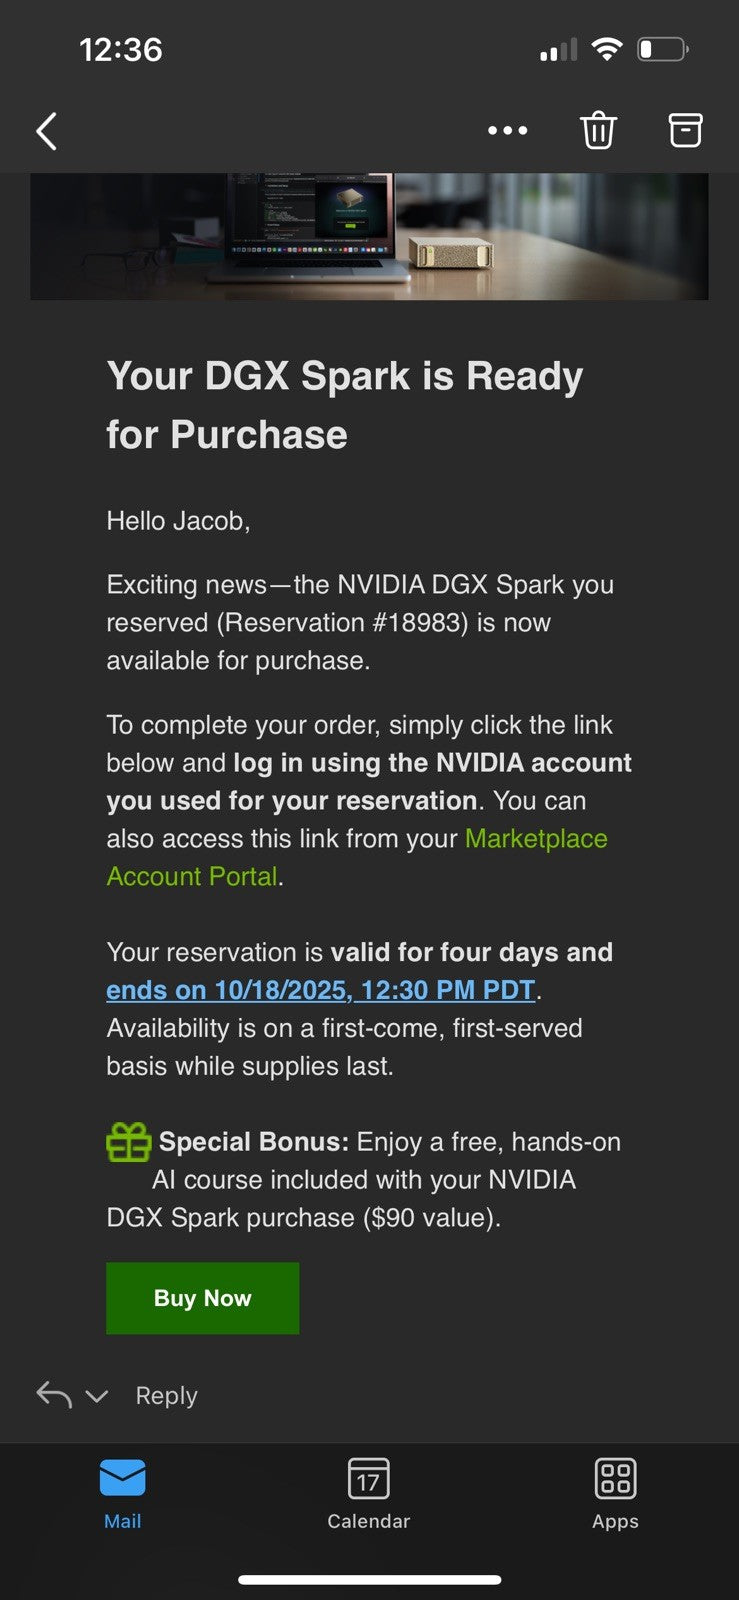This screenshot has height=1600, width=739.
Task: Delete this email using the trash icon
Action: click(x=598, y=130)
